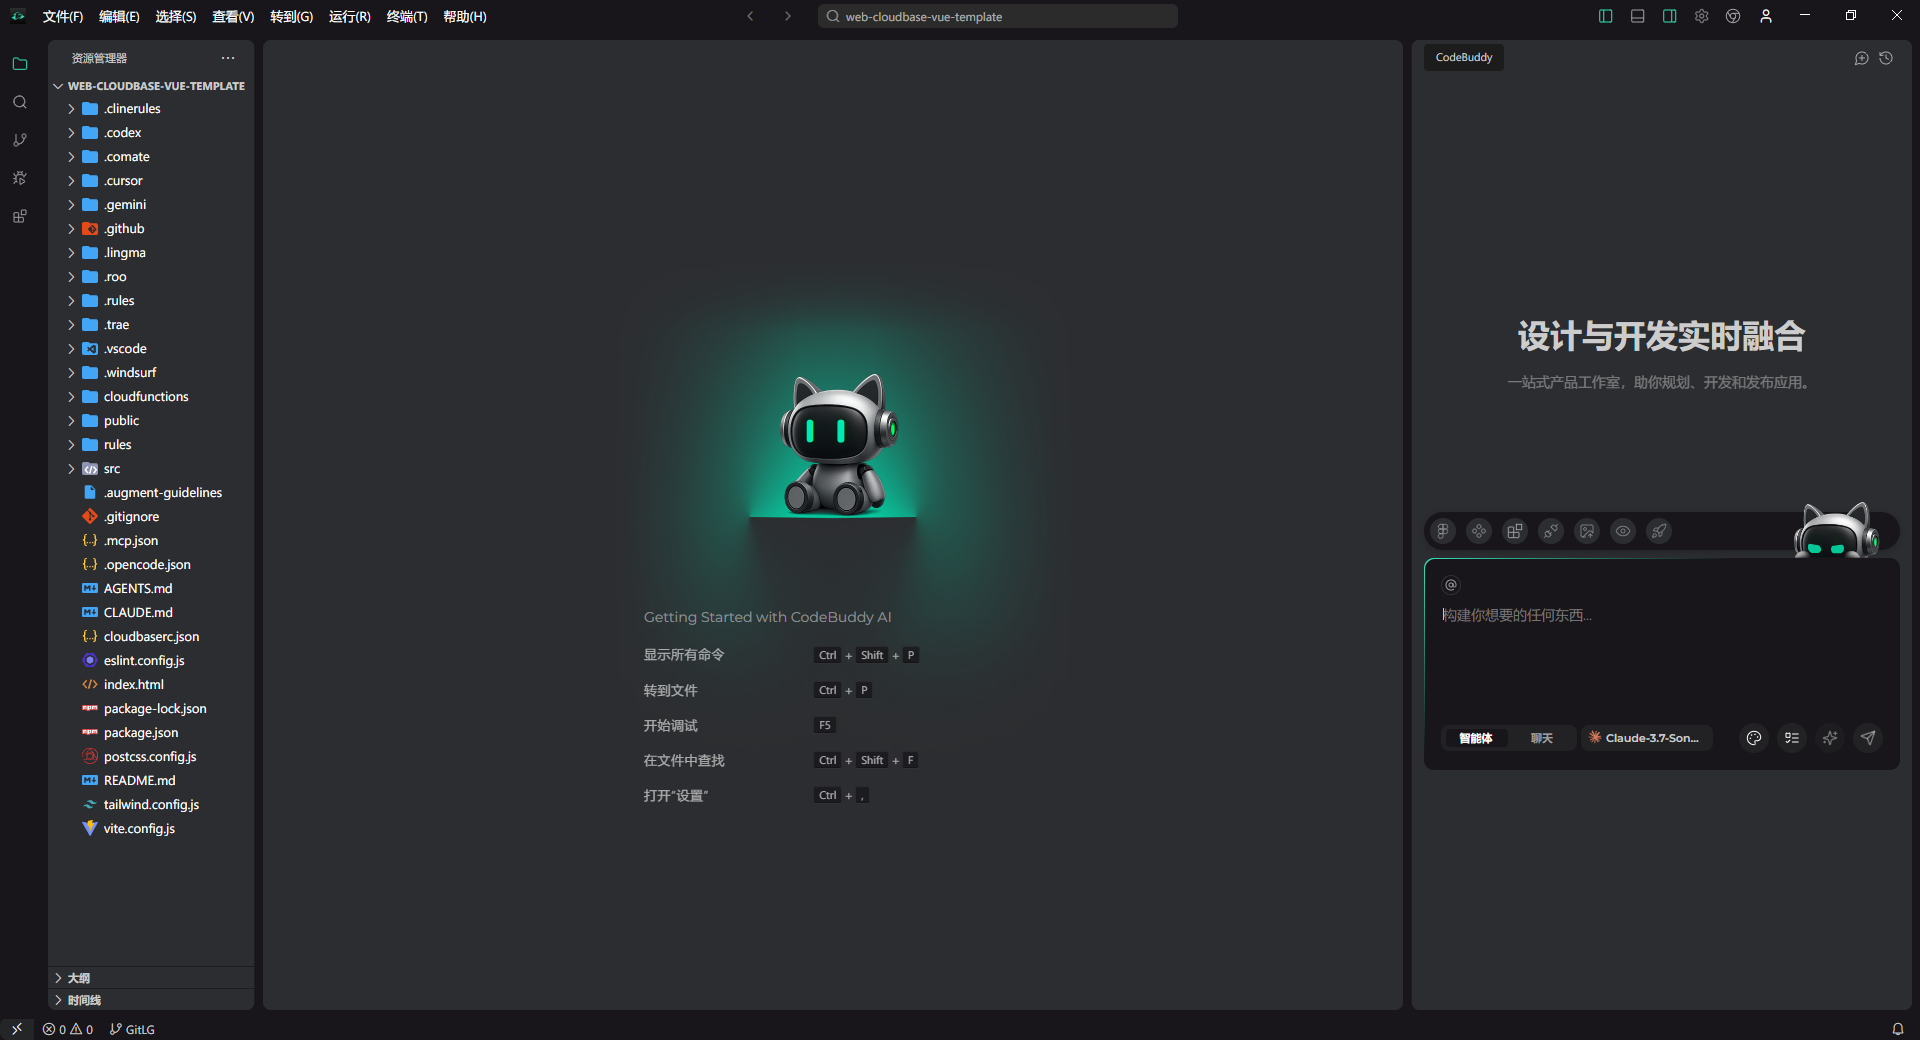Screen dimensions: 1920x1040
Task: Toggle the primary side bar layout
Action: tap(1605, 16)
